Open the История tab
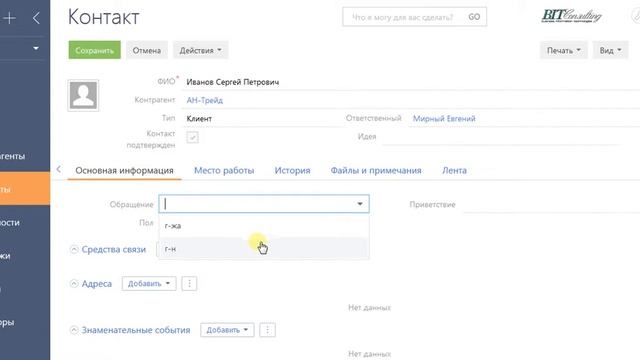The image size is (640, 360). pos(292,171)
